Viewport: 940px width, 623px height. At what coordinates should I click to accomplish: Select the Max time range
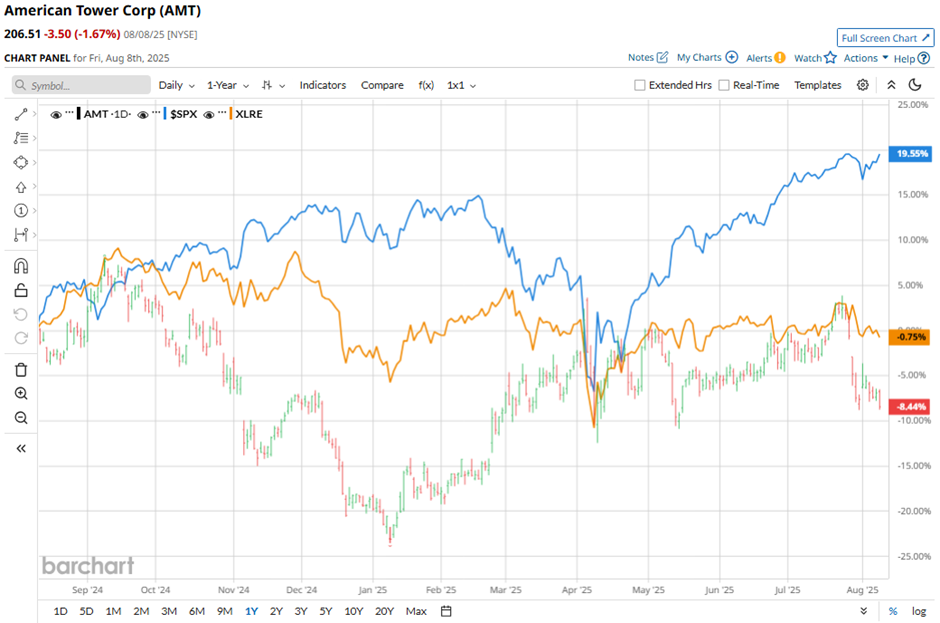coord(416,611)
